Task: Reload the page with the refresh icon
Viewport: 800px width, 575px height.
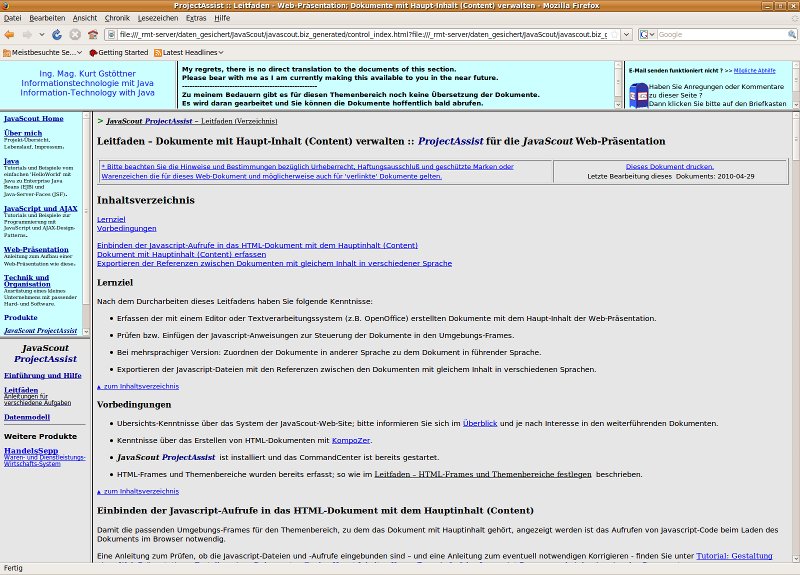Action: [58, 34]
